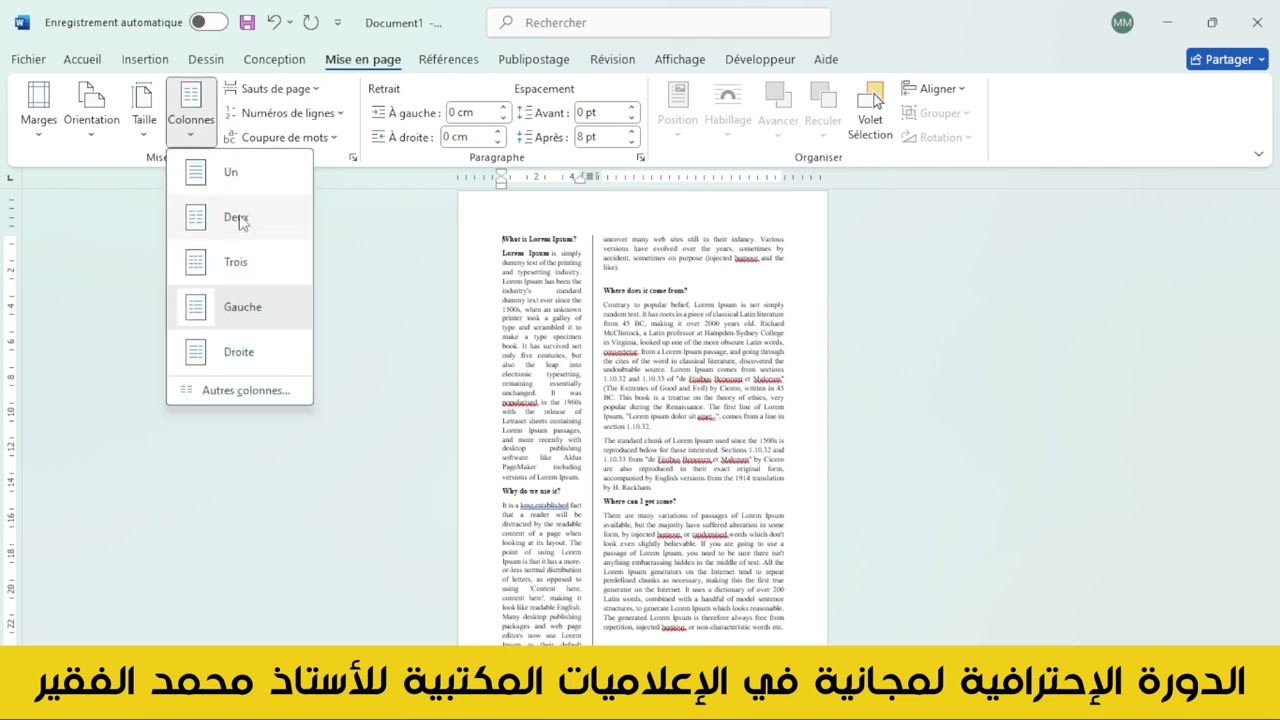Edit the Avant spacing field
This screenshot has height=720, width=1280.
tap(600, 112)
